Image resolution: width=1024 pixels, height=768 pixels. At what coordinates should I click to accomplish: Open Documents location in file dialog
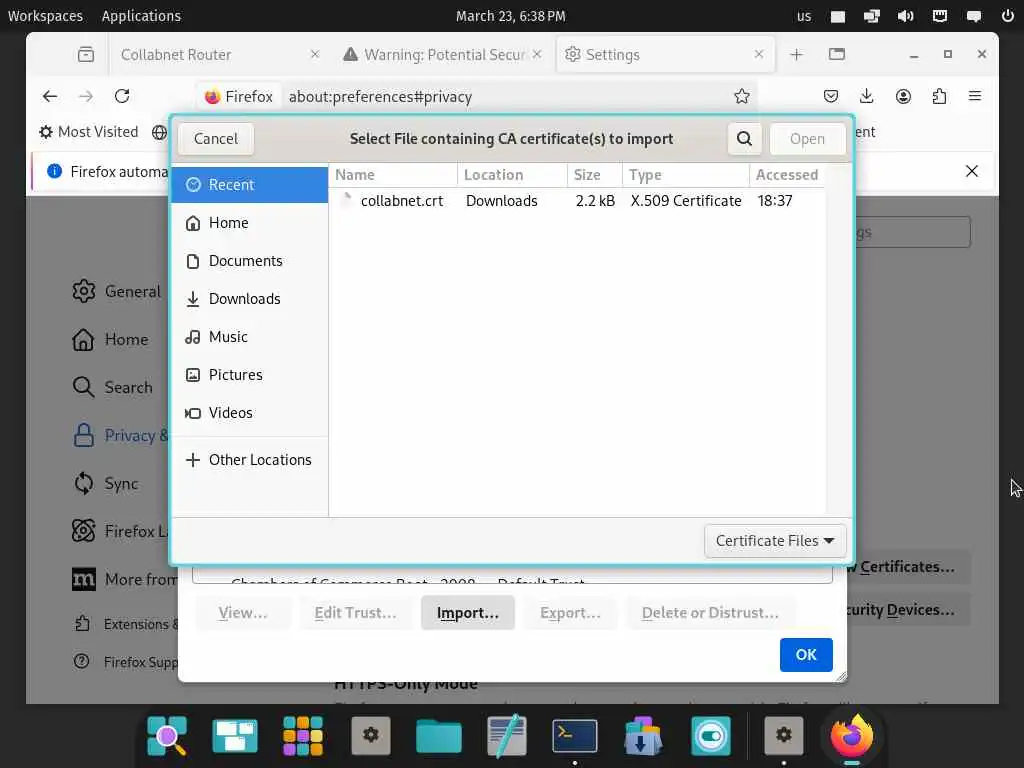point(249,261)
